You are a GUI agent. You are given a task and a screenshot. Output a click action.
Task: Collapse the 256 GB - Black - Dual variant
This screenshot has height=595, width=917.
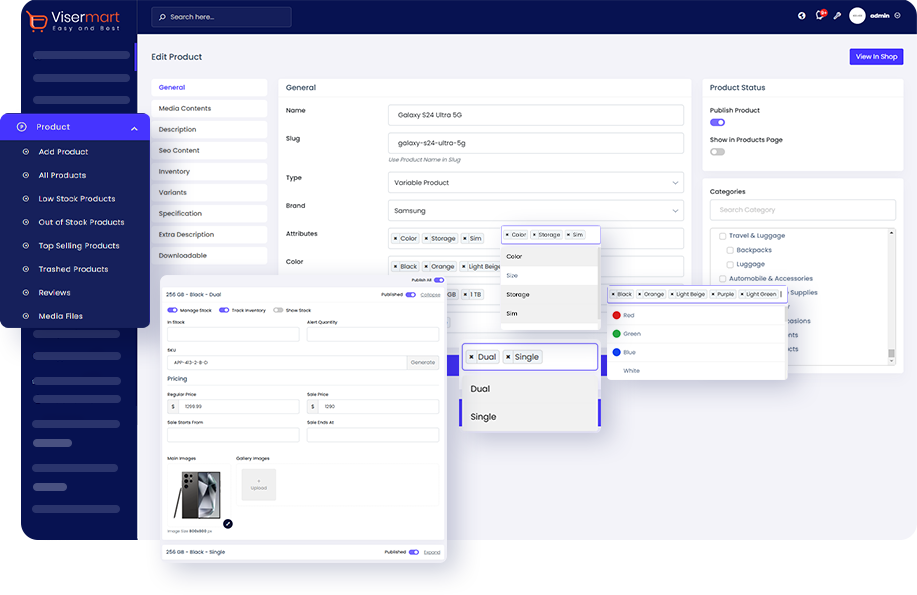point(430,295)
